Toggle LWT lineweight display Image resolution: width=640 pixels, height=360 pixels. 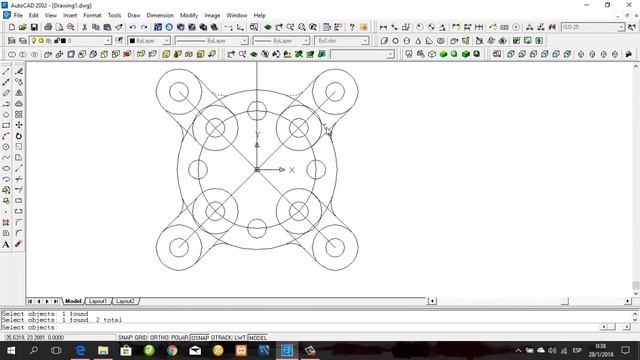(x=240, y=338)
